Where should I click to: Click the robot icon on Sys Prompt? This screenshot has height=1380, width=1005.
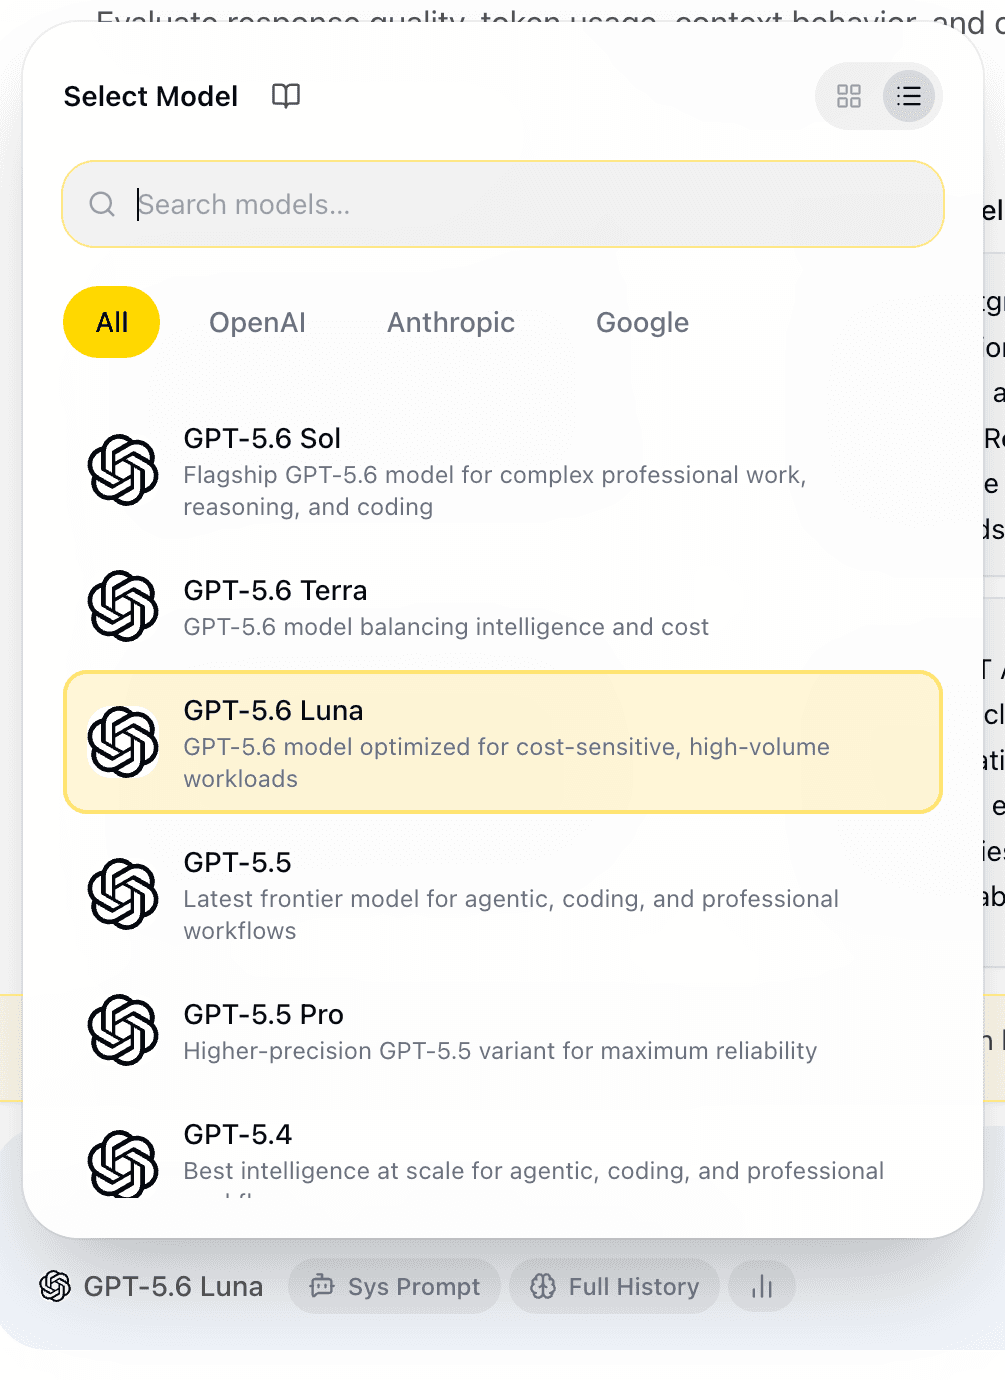(322, 1286)
